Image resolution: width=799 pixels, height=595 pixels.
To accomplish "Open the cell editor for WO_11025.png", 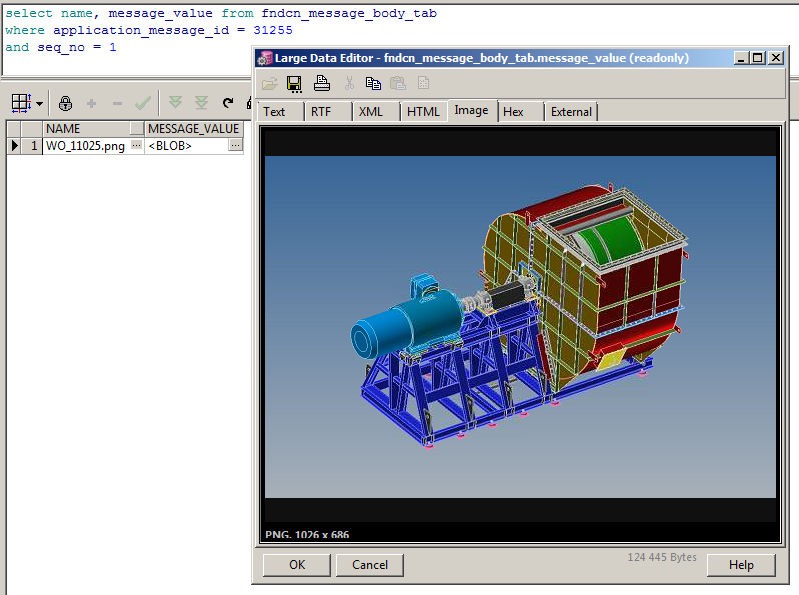I will click(x=136, y=146).
